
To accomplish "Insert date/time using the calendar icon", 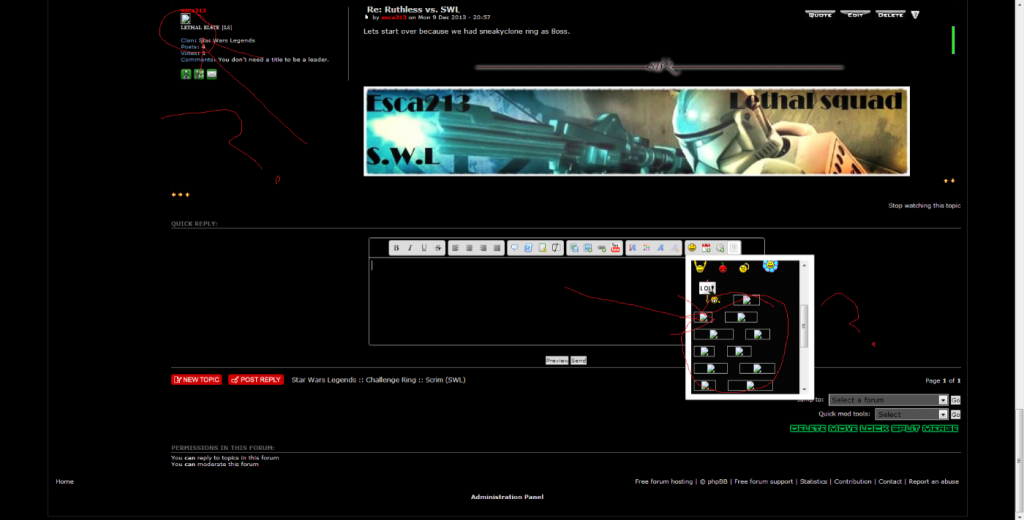I will pos(706,248).
